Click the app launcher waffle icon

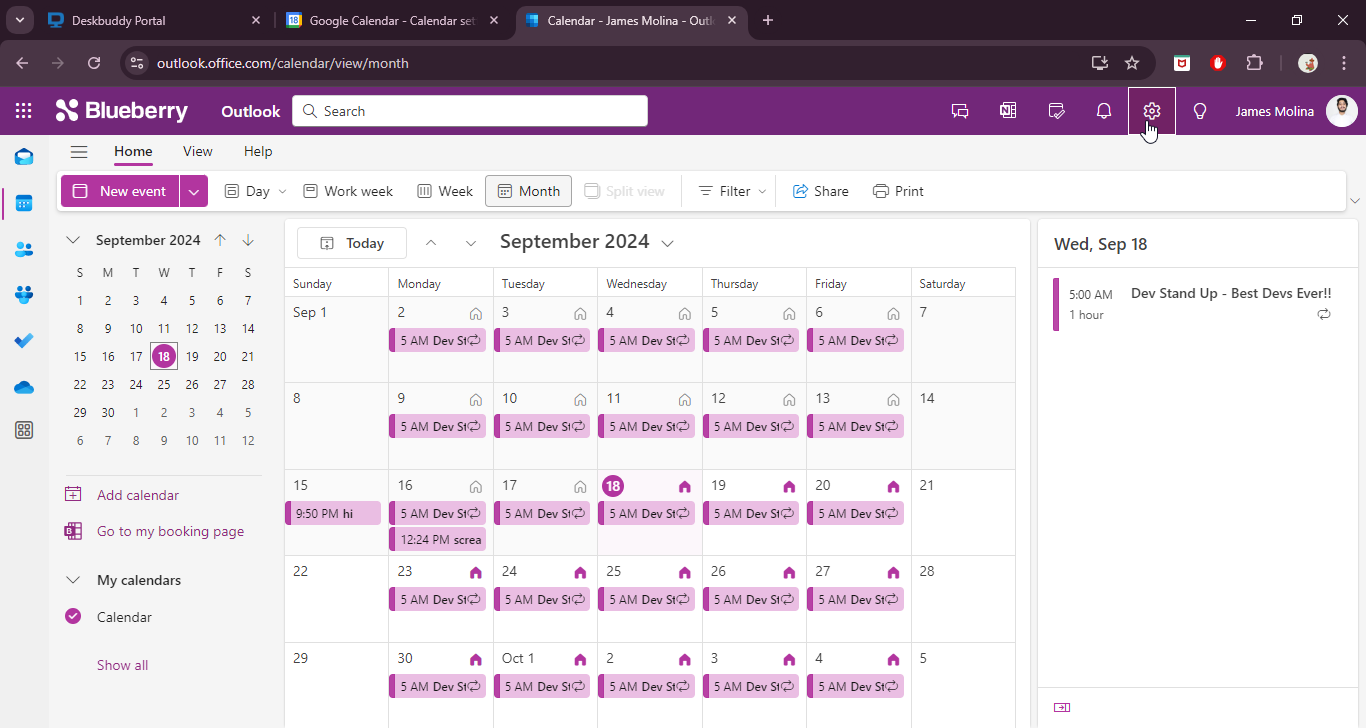point(23,111)
